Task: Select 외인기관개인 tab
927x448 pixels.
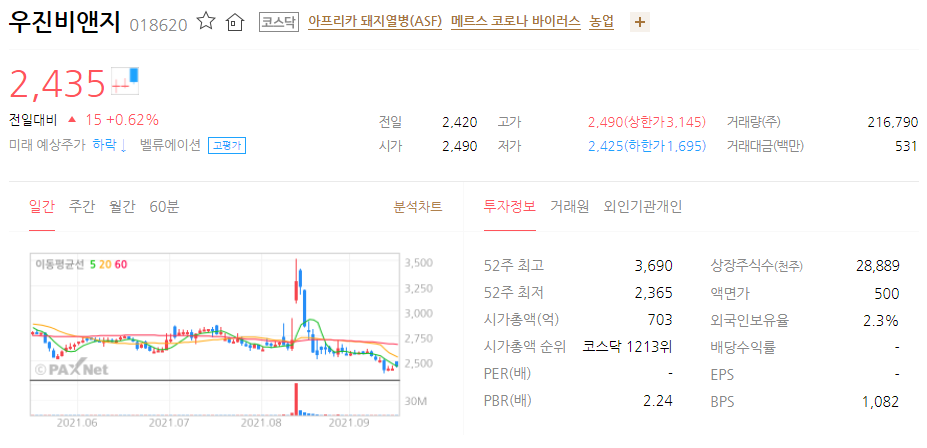Action: 643,207
